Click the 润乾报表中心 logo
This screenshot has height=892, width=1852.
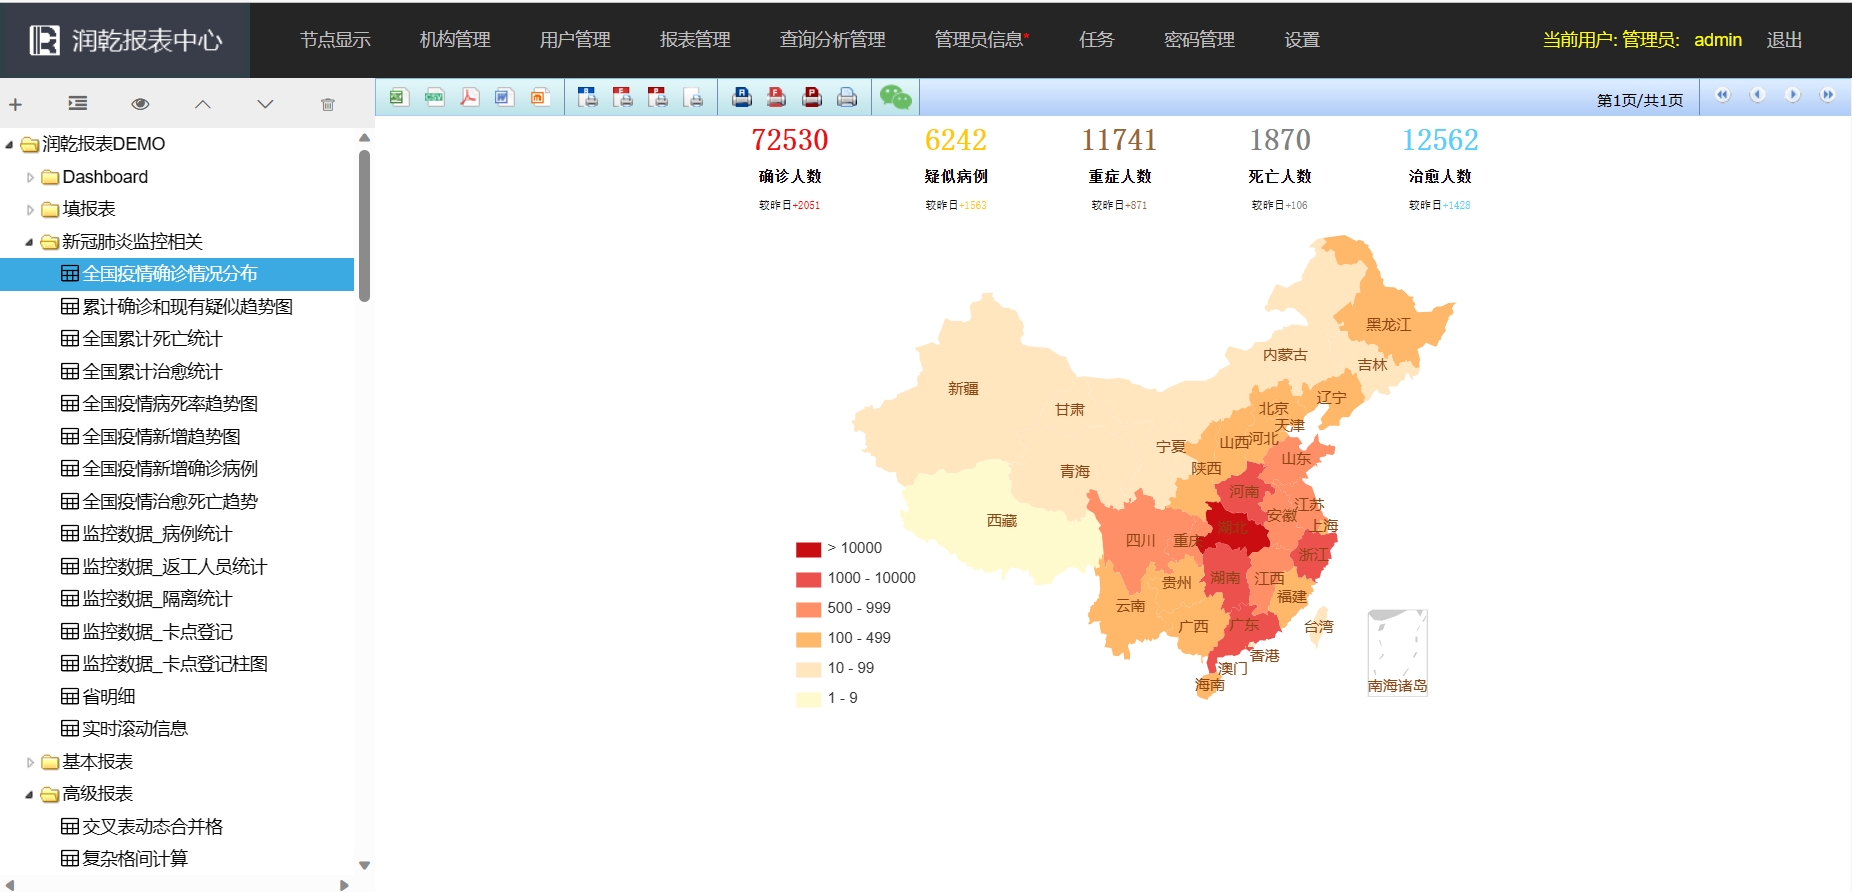click(x=126, y=40)
